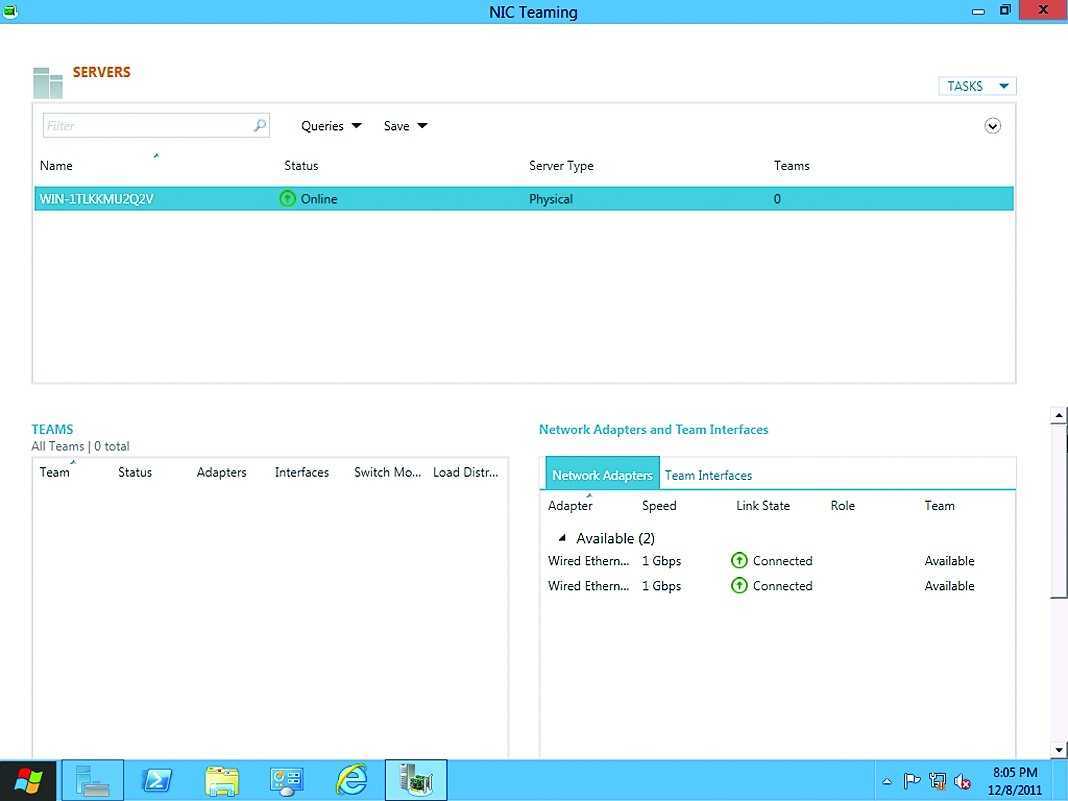The width and height of the screenshot is (1068, 801).
Task: Select the first Wired Ethernet adapter
Action: tap(589, 561)
